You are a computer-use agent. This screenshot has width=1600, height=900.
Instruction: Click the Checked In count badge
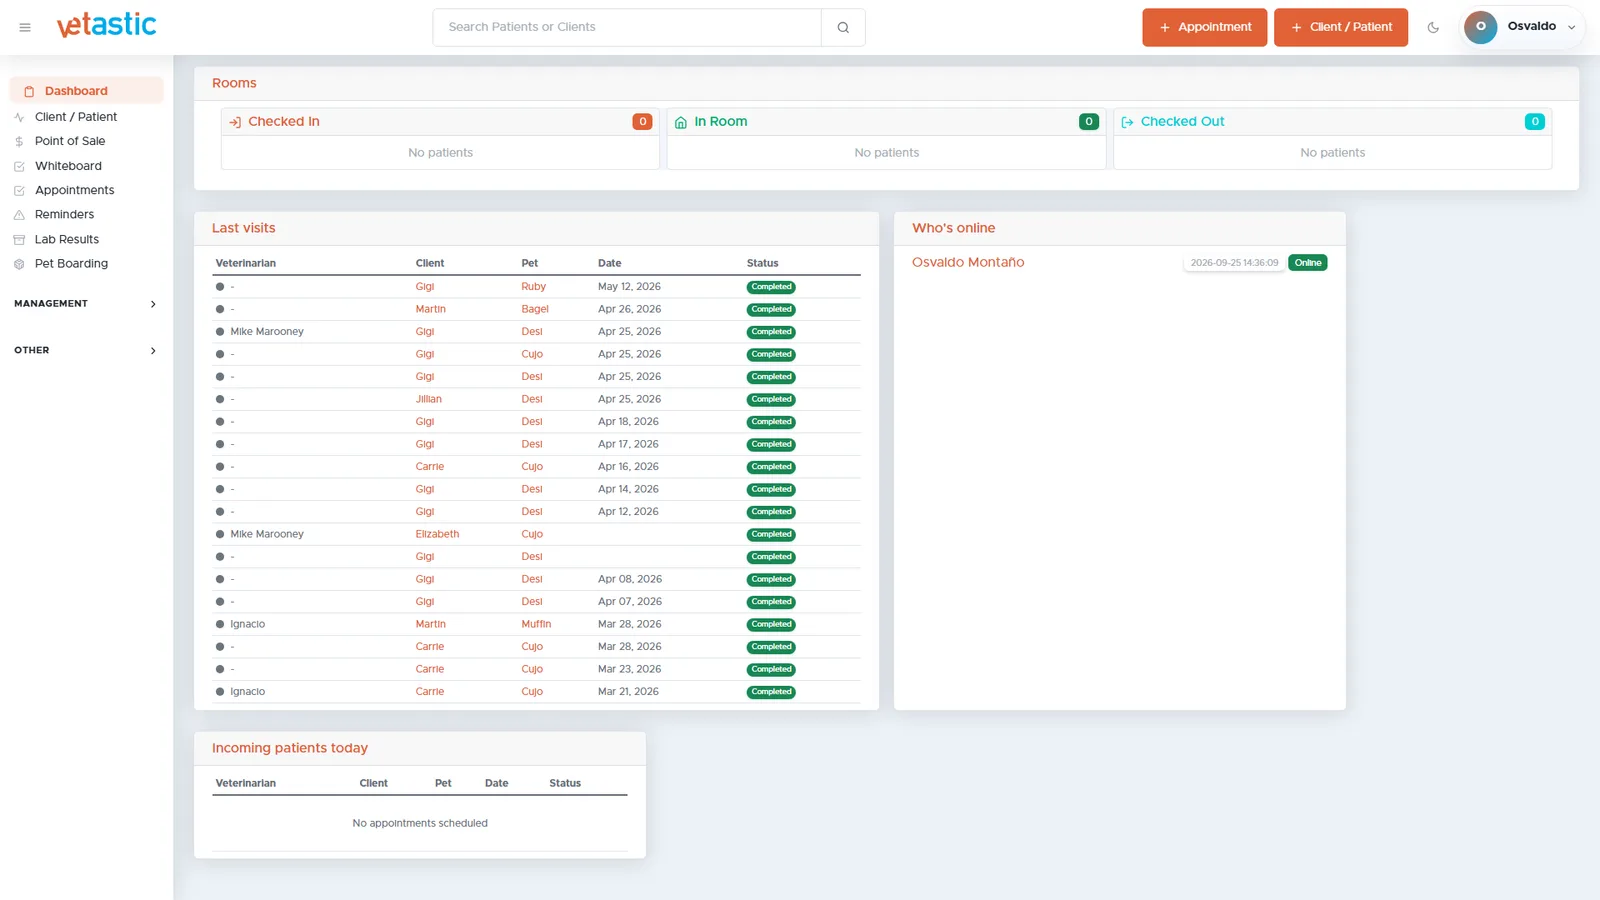click(642, 122)
